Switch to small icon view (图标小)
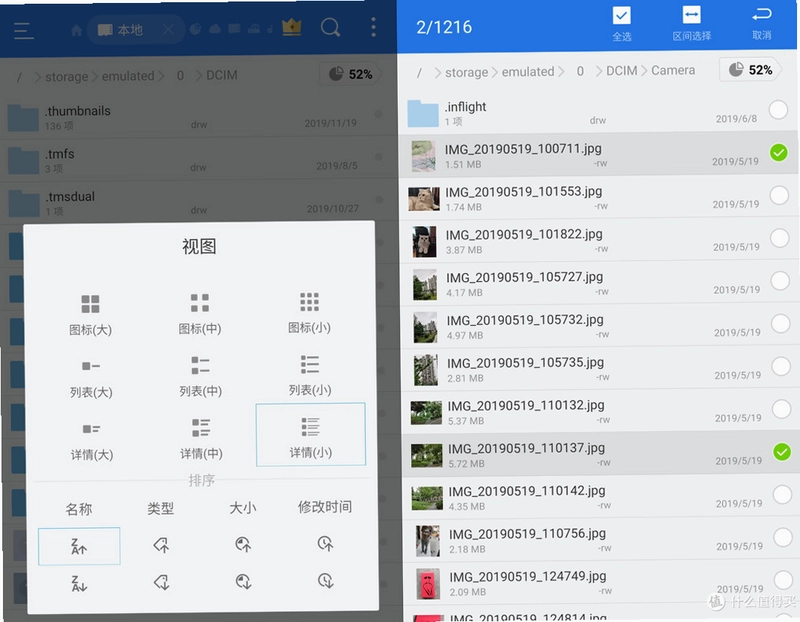 (x=310, y=313)
